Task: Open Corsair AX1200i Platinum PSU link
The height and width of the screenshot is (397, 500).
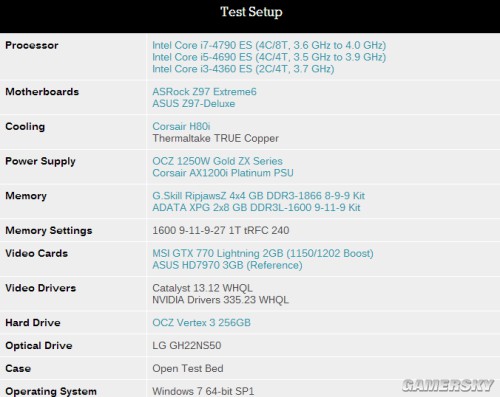Action: point(223,173)
